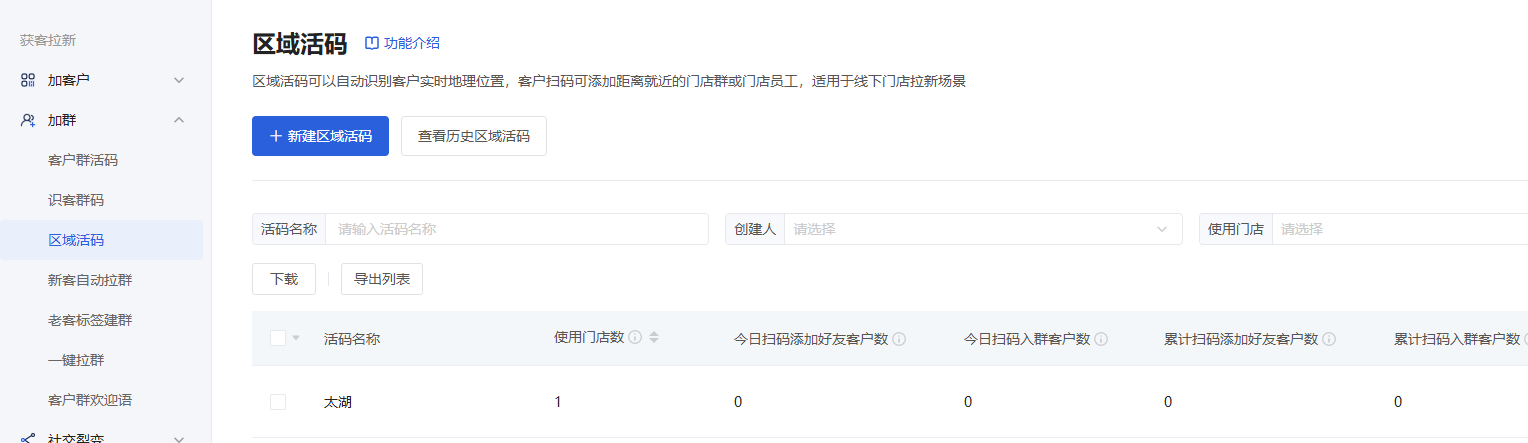Click the plus icon in 新建区域活码

276,136
